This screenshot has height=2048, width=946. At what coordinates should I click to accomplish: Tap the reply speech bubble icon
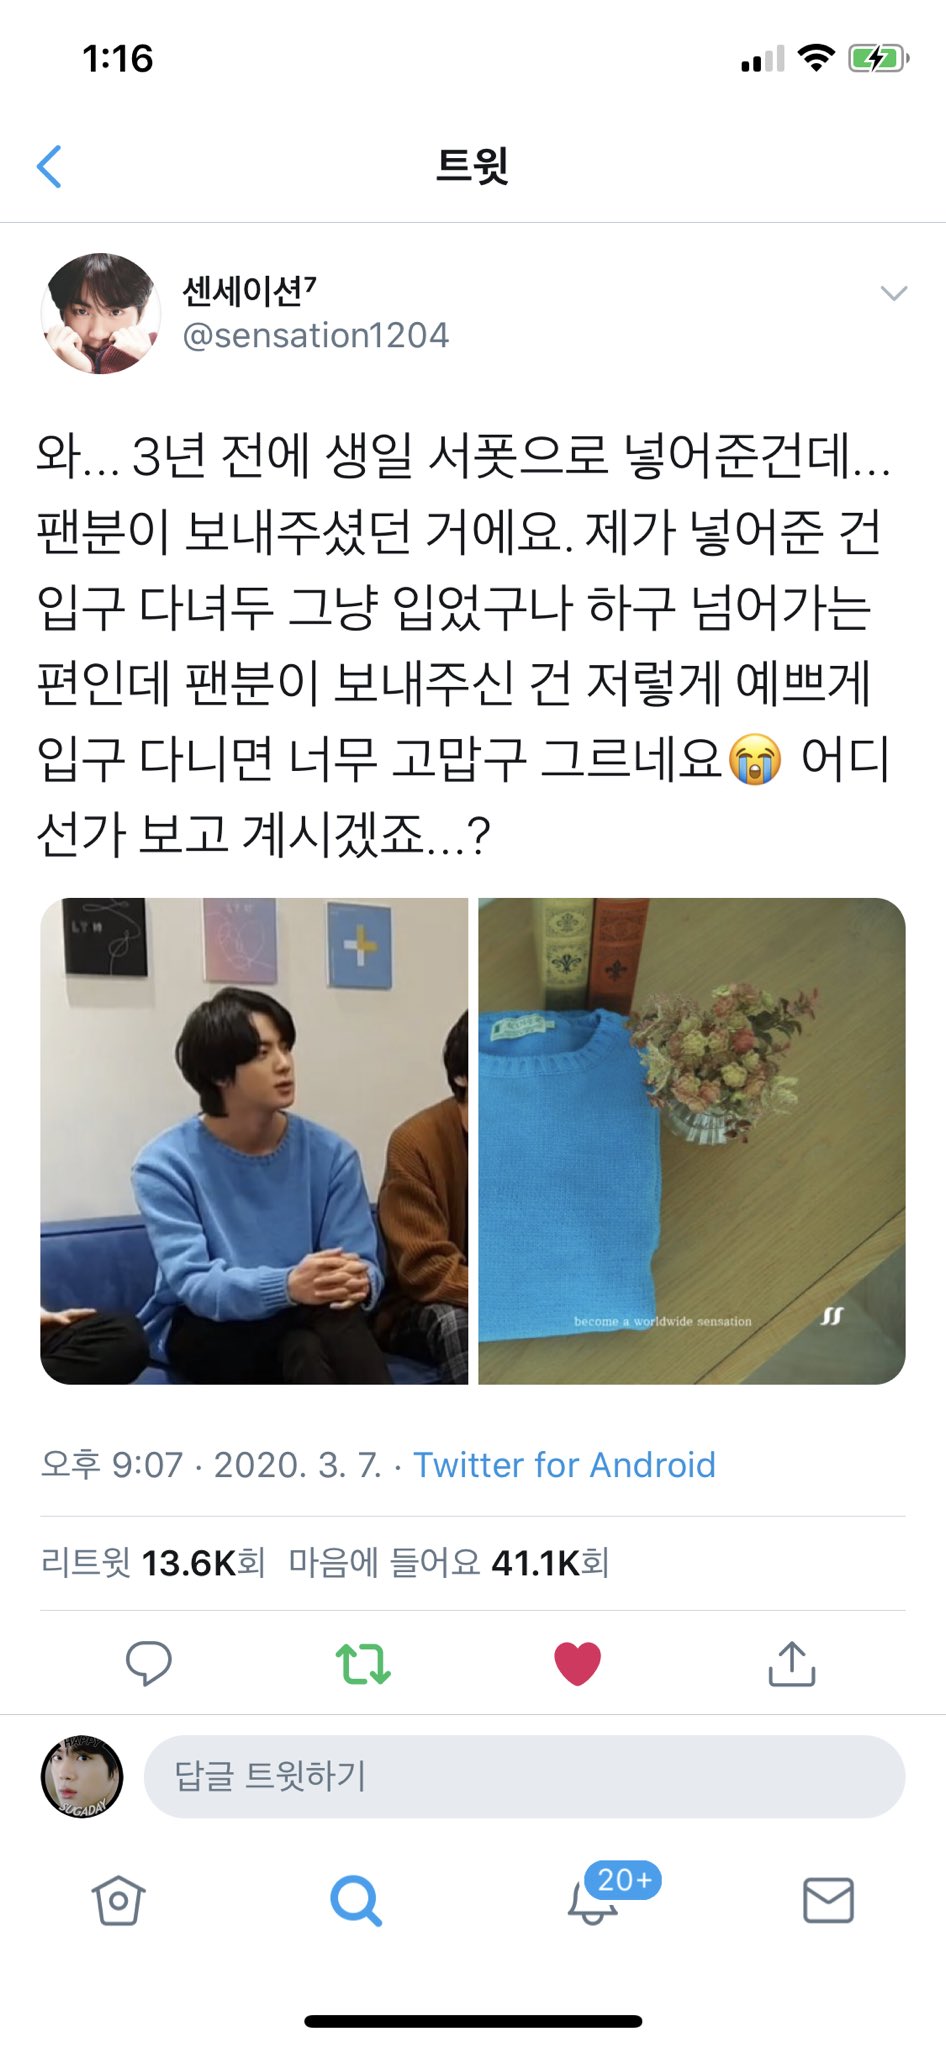(x=148, y=1663)
